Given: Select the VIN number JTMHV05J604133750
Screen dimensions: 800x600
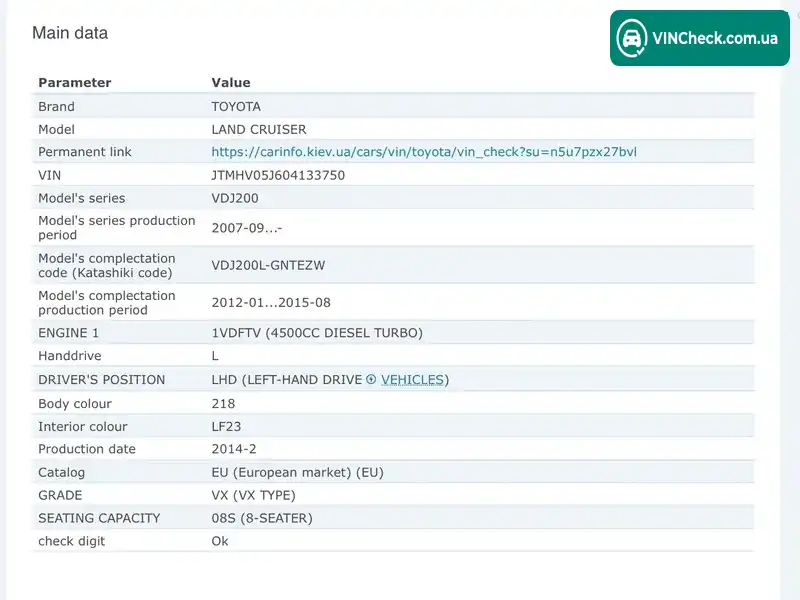Looking at the screenshot, I should pyautogui.click(x=278, y=175).
